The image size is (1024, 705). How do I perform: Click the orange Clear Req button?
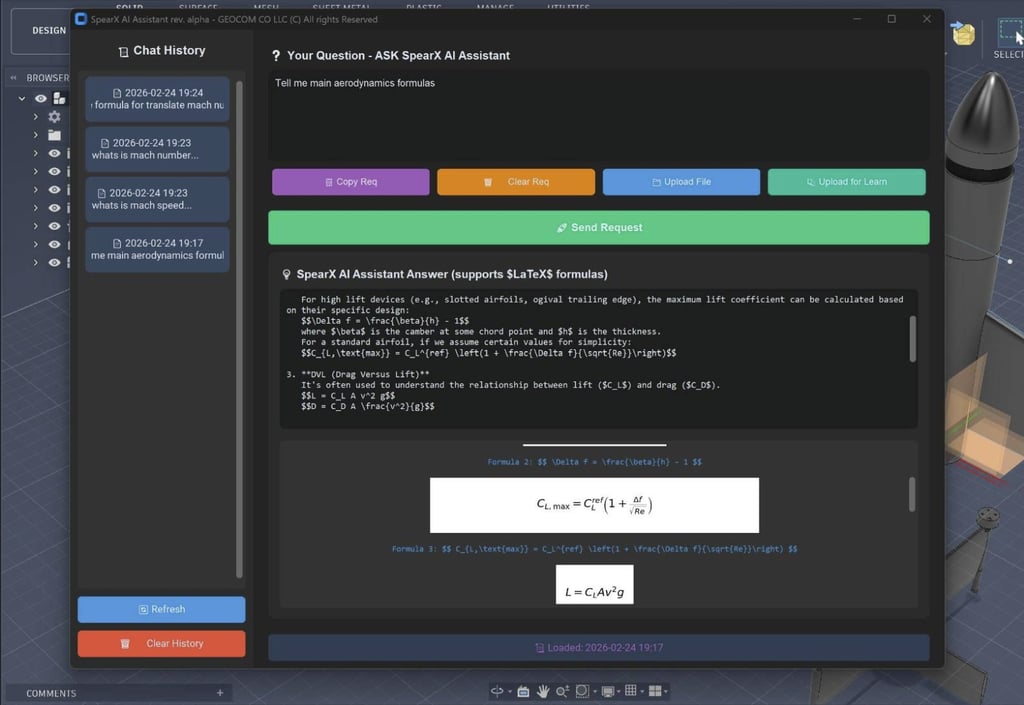[516, 182]
